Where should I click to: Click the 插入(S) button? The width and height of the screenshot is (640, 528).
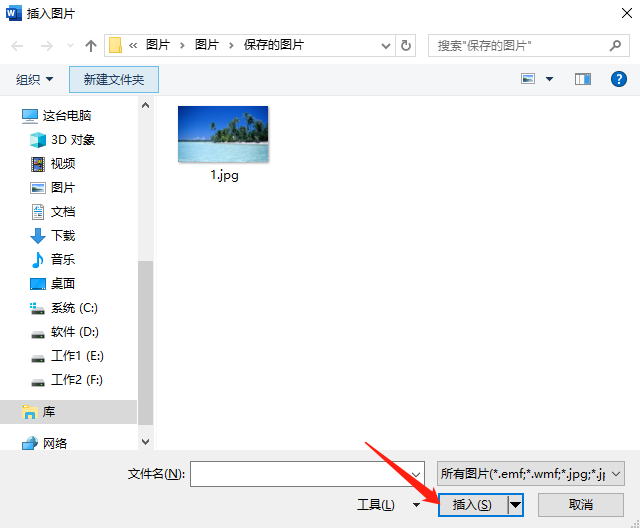(x=473, y=505)
